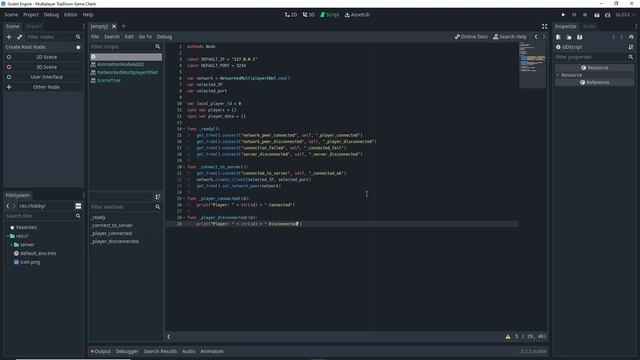
Task: Collapse the res:// root folder
Action: (x=7, y=236)
